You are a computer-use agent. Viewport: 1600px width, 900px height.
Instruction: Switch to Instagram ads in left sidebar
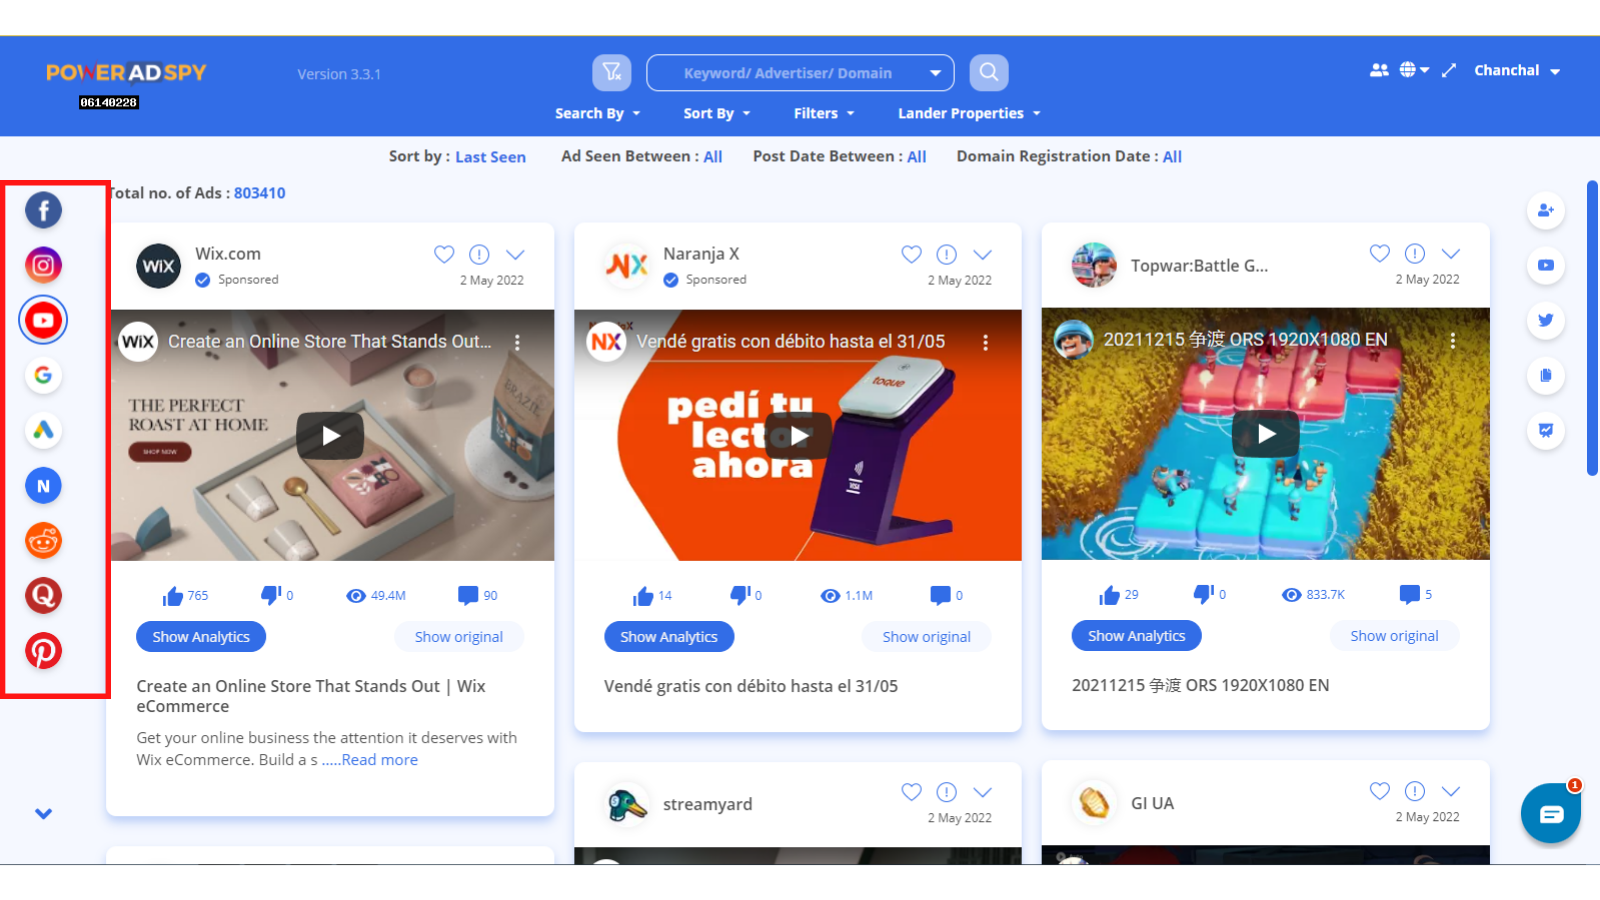pos(43,265)
